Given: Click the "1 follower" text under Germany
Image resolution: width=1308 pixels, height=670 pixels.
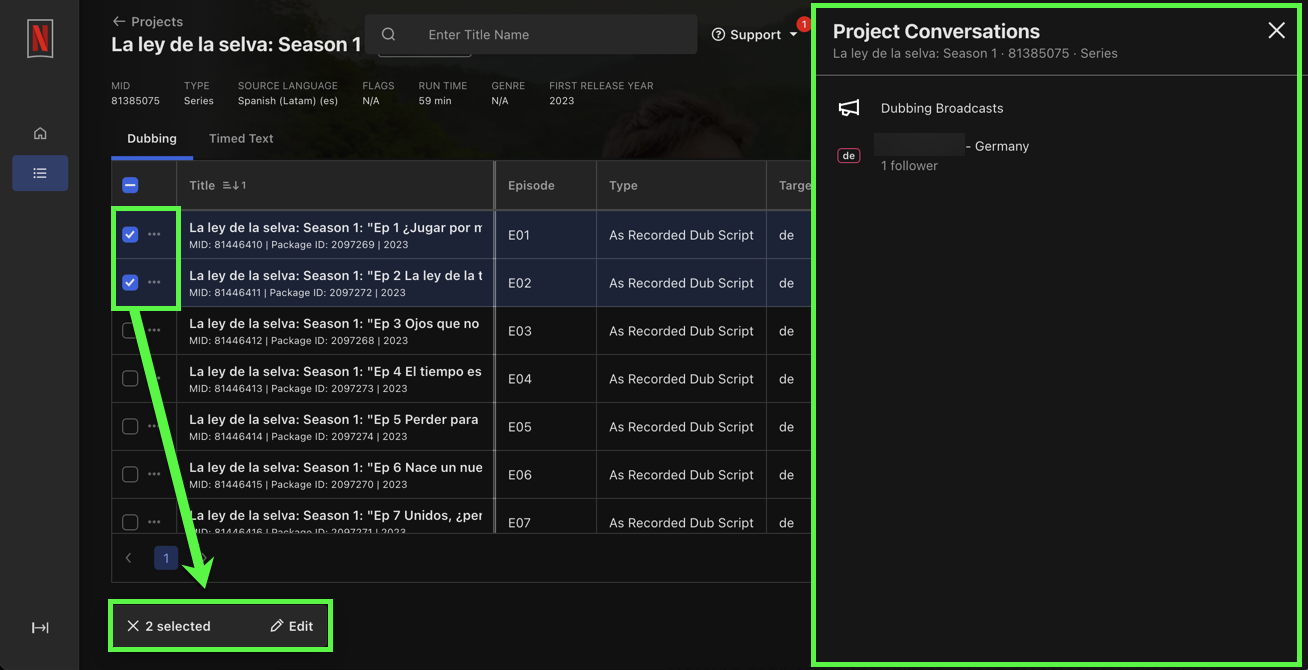Looking at the screenshot, I should (909, 166).
